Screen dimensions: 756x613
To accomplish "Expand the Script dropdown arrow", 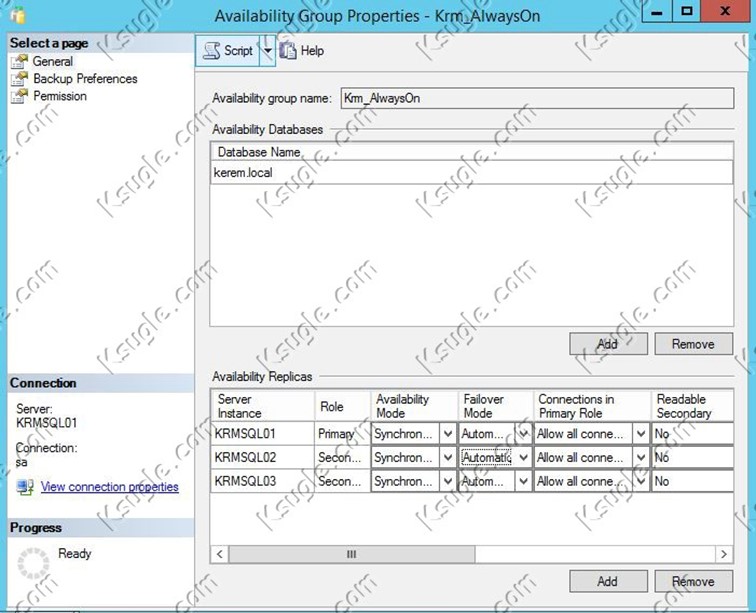I will (268, 51).
